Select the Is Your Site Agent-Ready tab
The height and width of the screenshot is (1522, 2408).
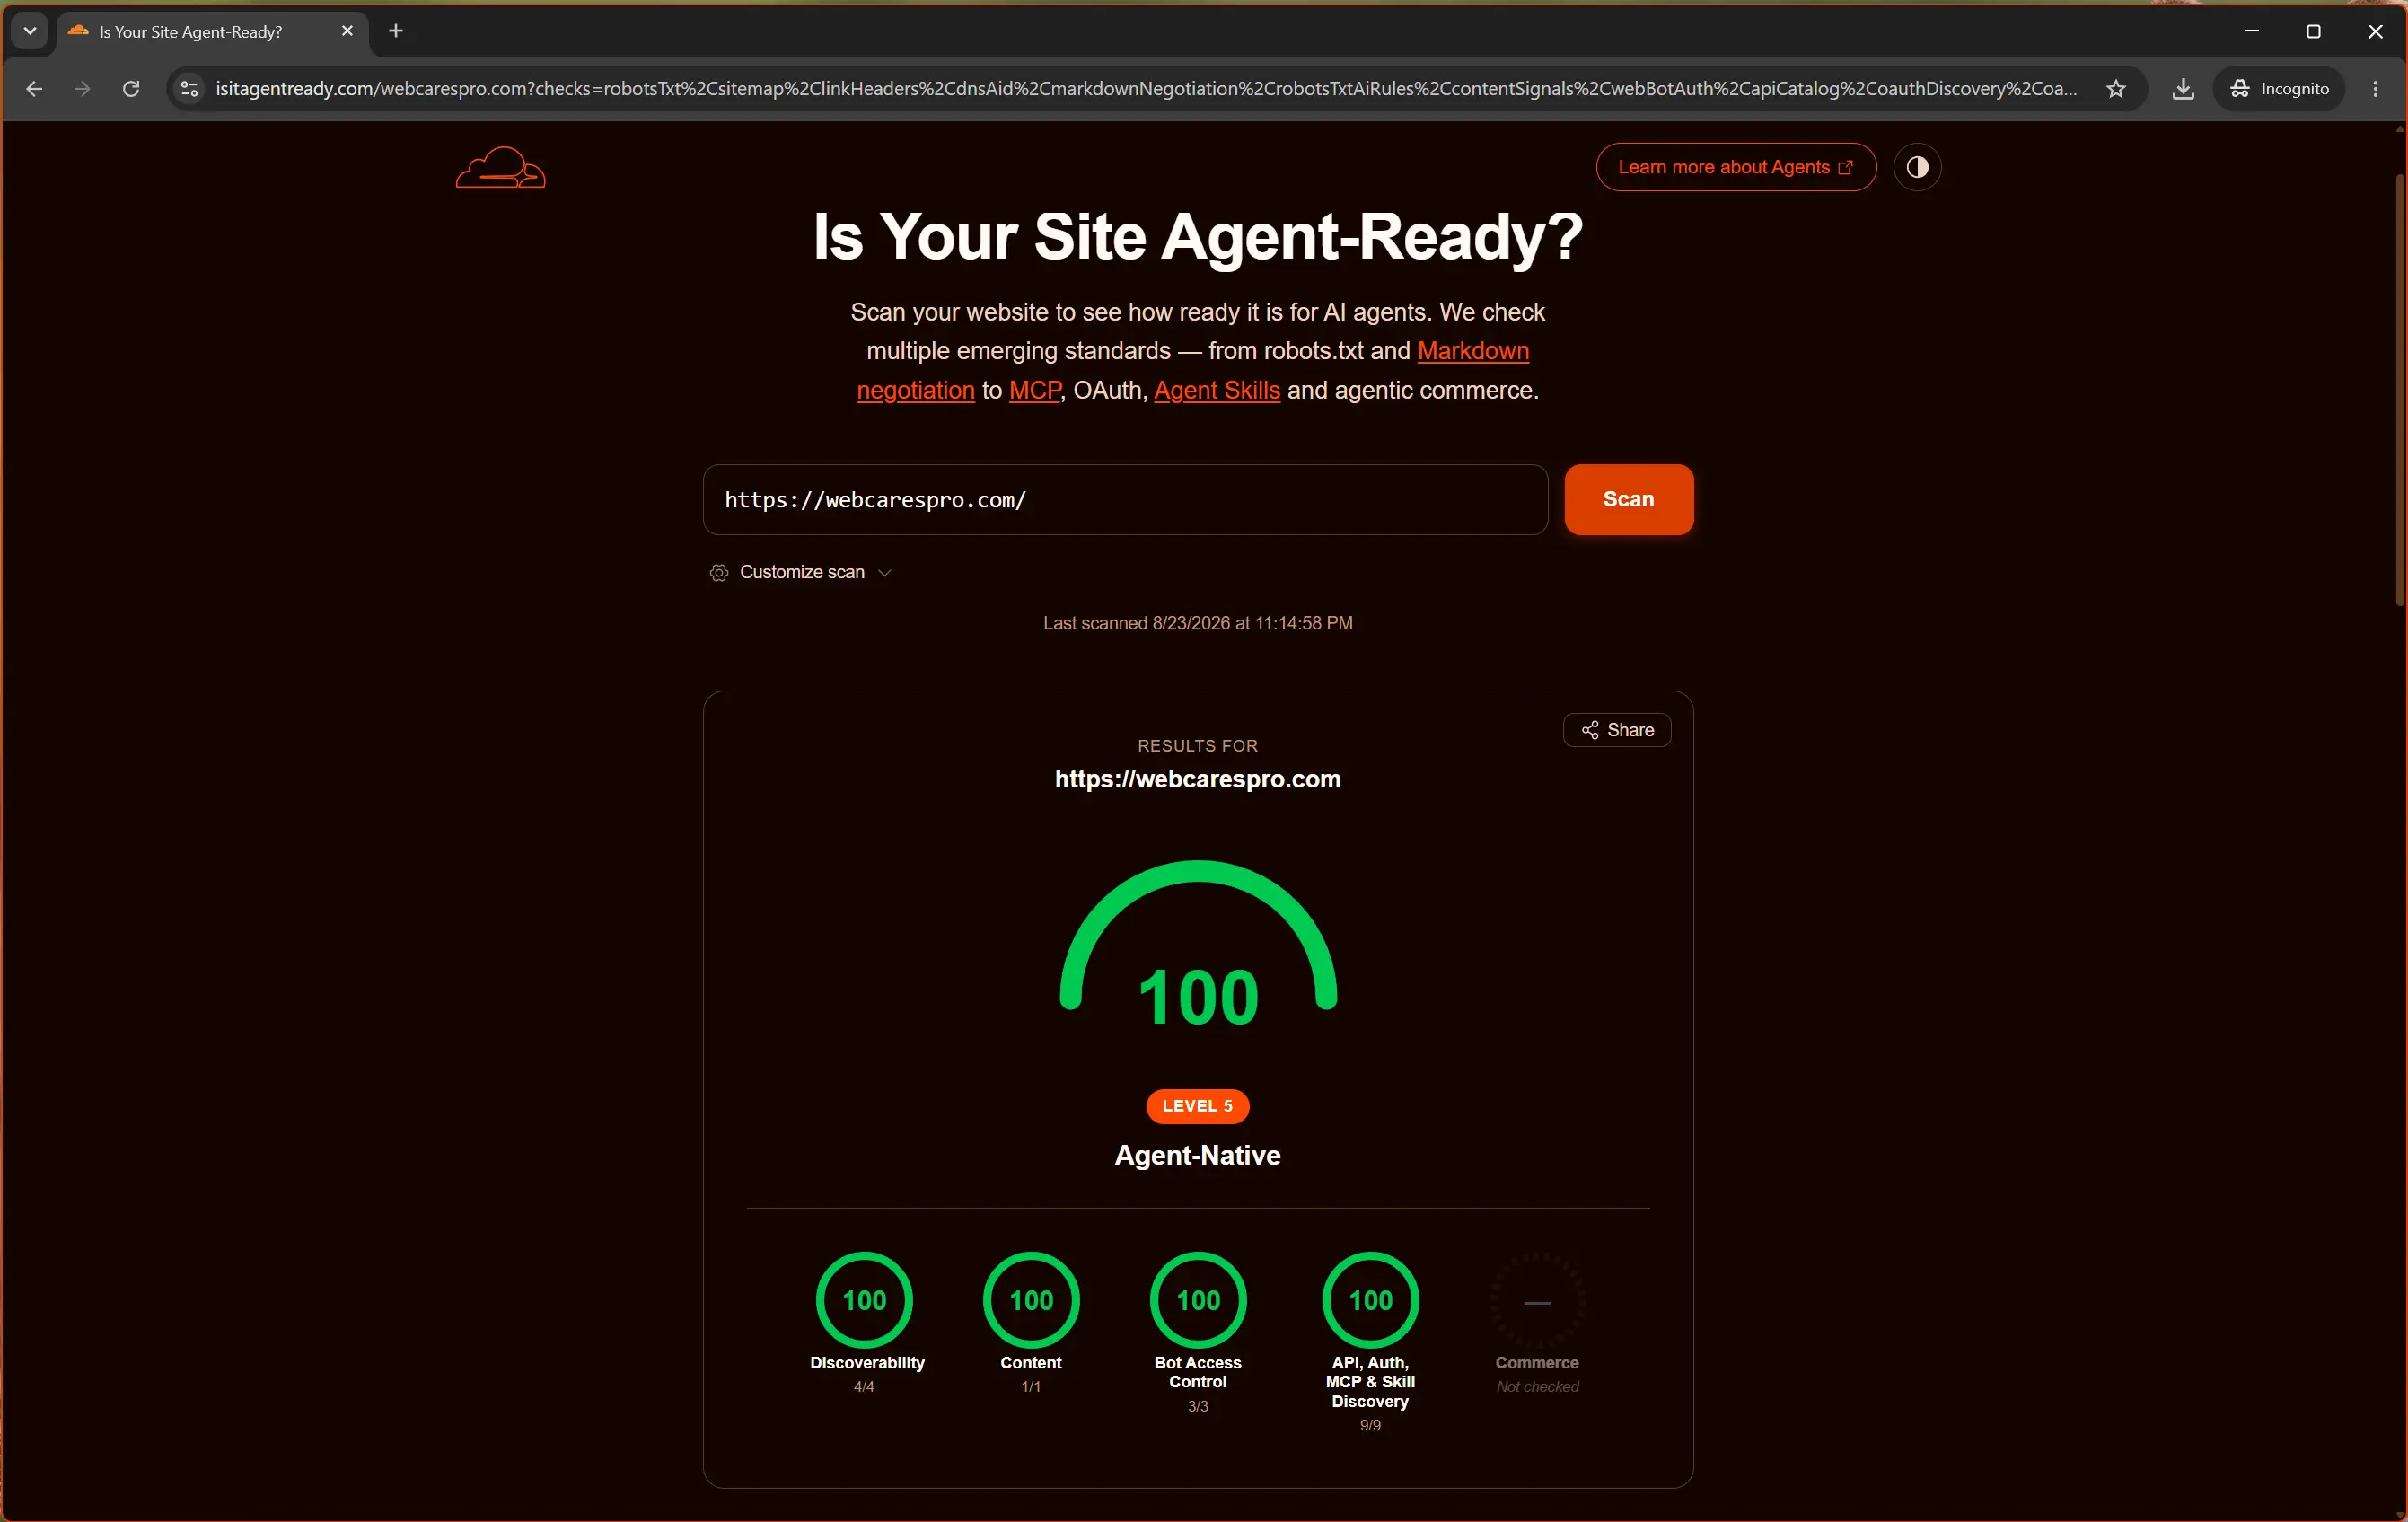pyautogui.click(x=211, y=31)
